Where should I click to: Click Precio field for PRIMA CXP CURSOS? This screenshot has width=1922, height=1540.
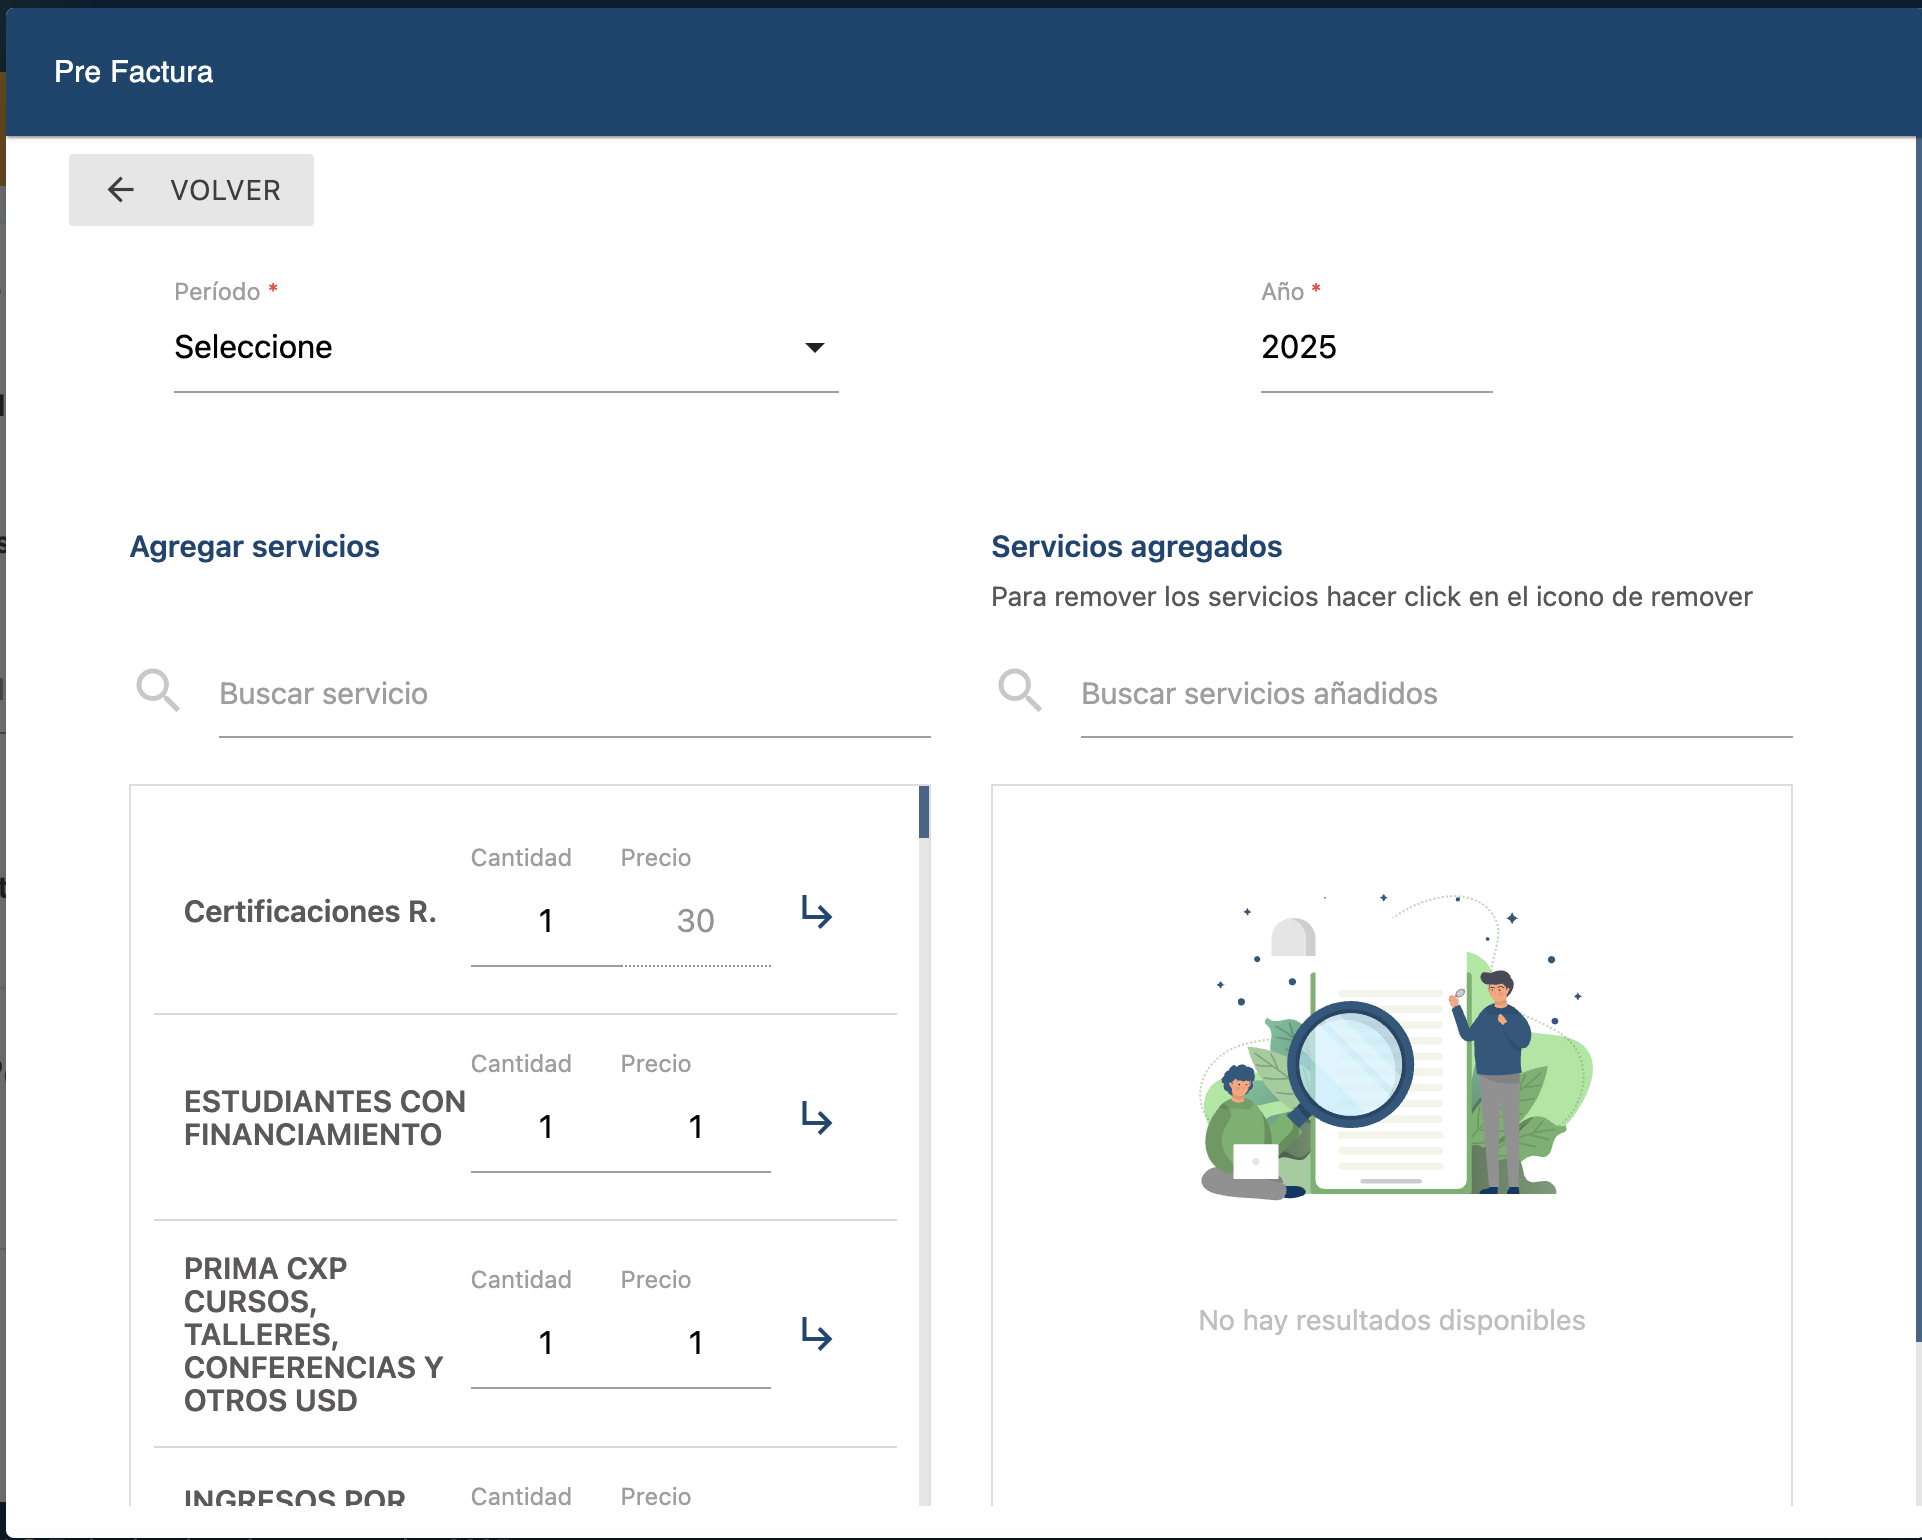pos(696,1343)
